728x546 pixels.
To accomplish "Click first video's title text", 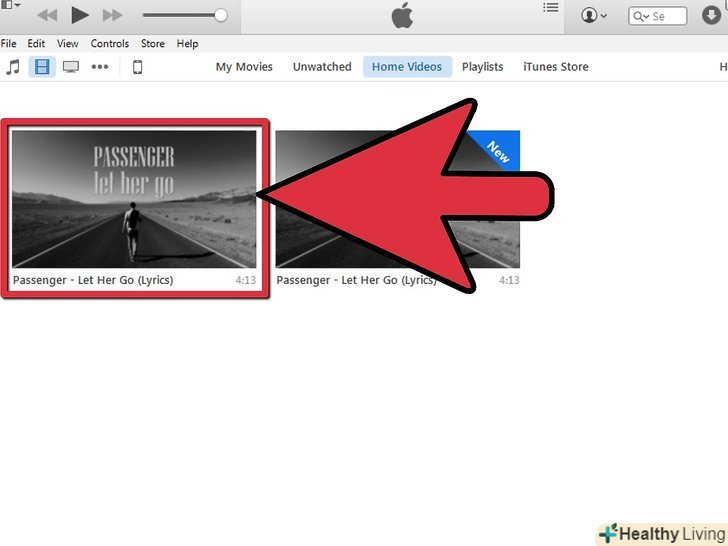I will tap(93, 280).
